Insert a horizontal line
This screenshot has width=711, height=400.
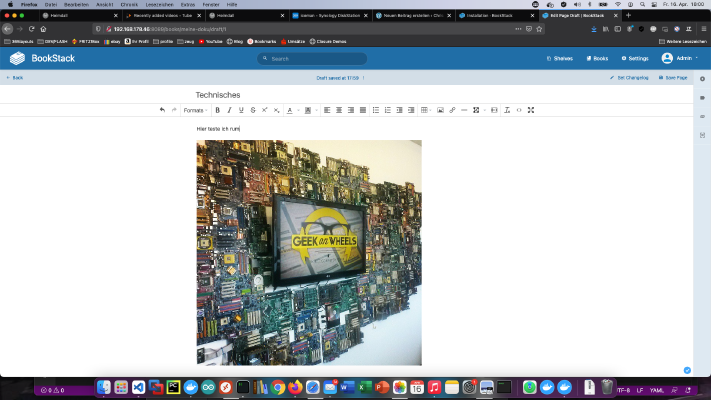(464, 110)
